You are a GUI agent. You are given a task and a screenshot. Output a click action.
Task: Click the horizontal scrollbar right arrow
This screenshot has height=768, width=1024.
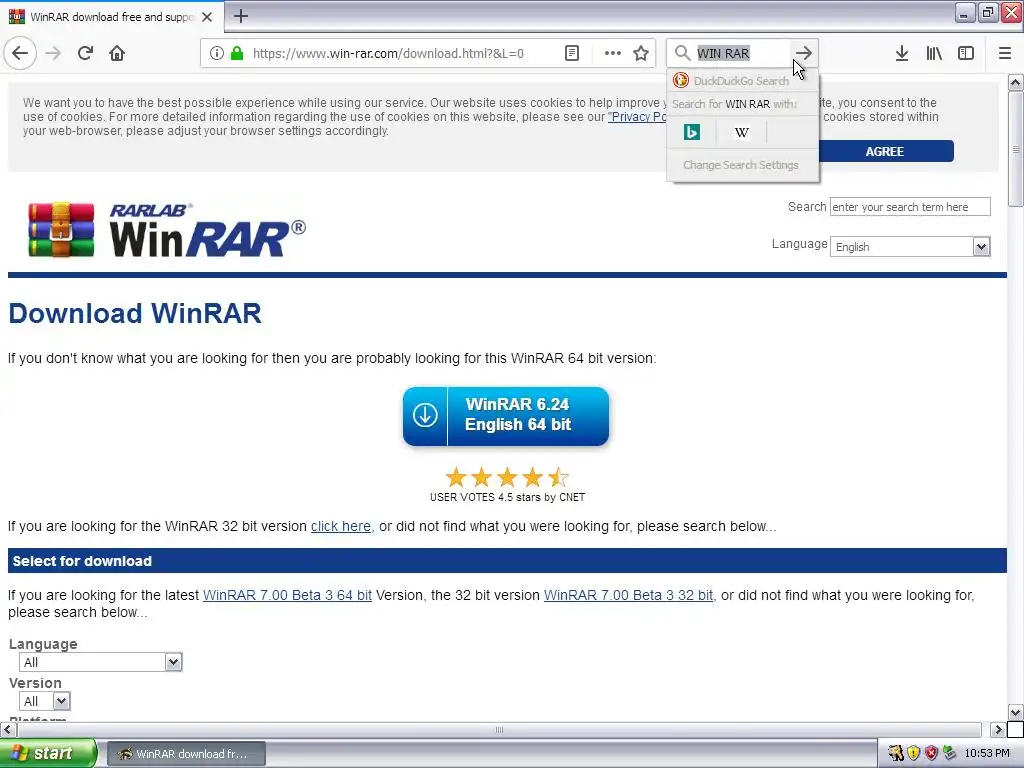click(998, 729)
